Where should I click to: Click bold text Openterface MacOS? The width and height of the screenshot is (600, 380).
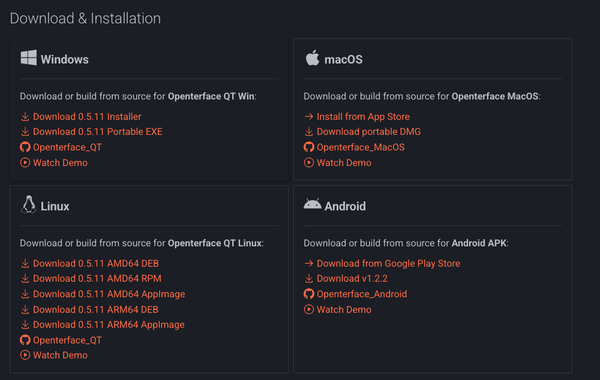[x=495, y=96]
